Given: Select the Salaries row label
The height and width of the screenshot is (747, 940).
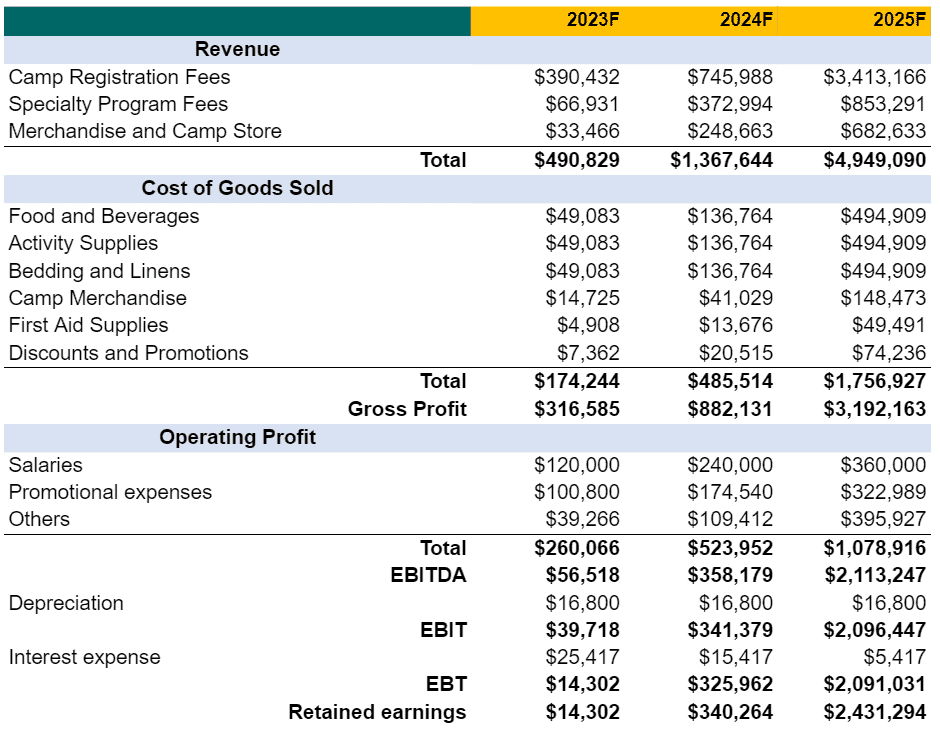Looking at the screenshot, I should (46, 465).
